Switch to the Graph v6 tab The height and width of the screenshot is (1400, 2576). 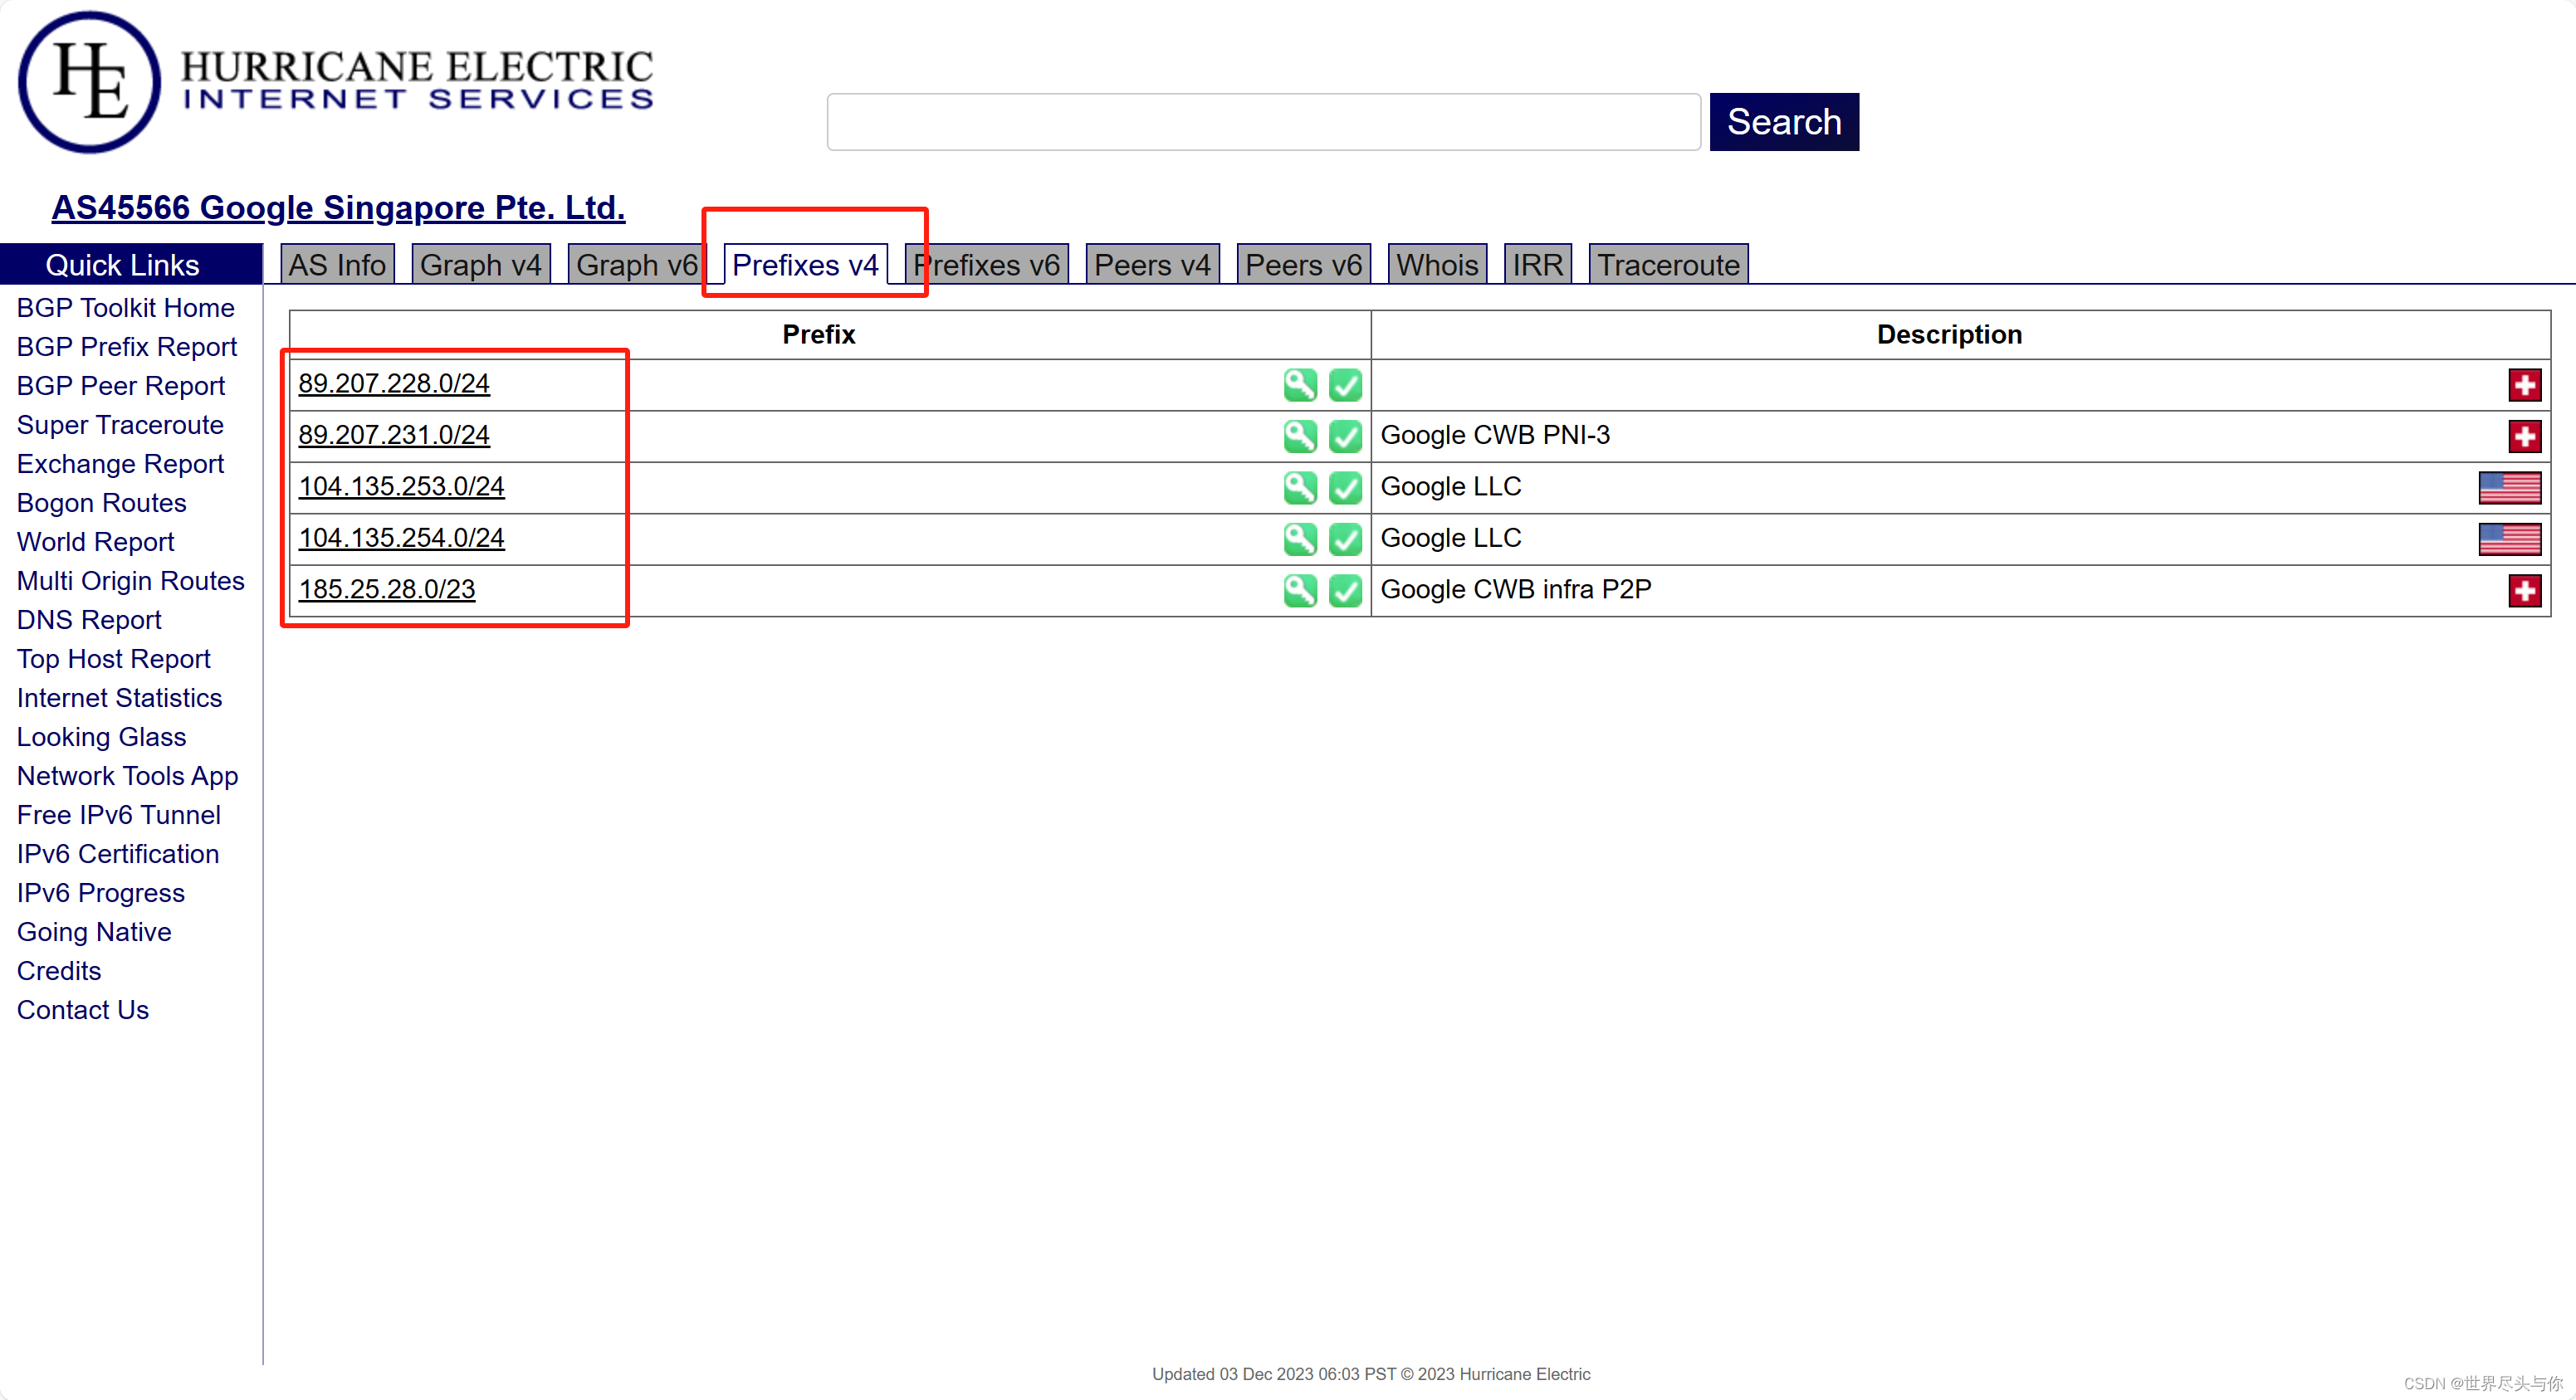pos(637,265)
